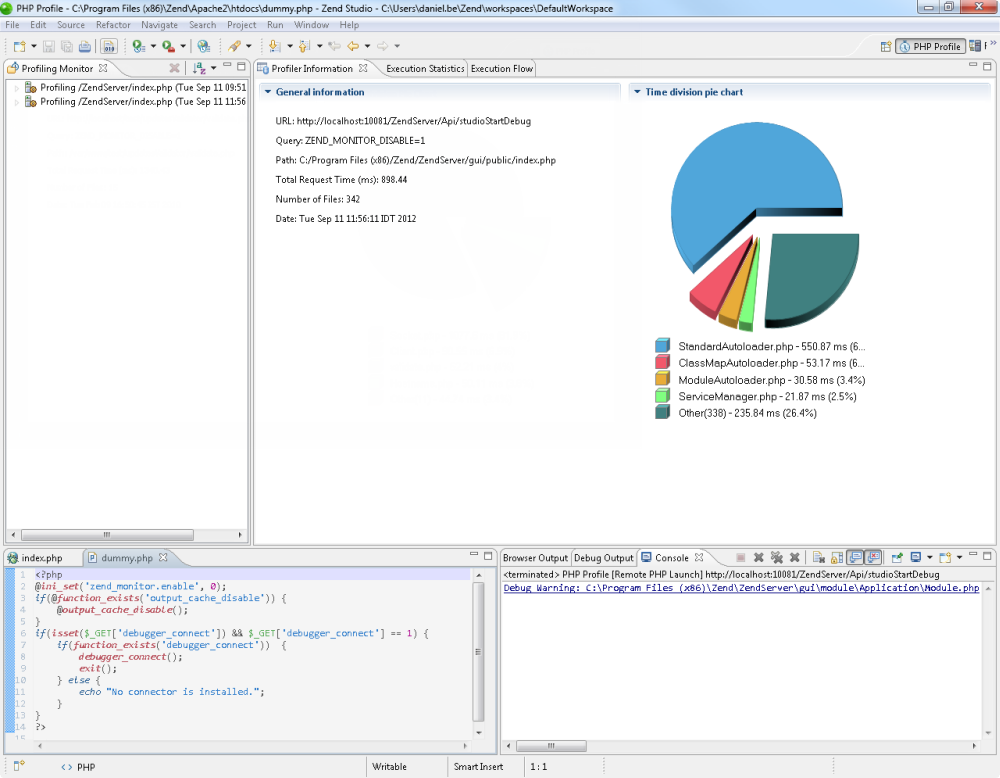Image resolution: width=1000 pixels, height=778 pixels.
Task: Toggle show console when standard output changes
Action: click(855, 557)
